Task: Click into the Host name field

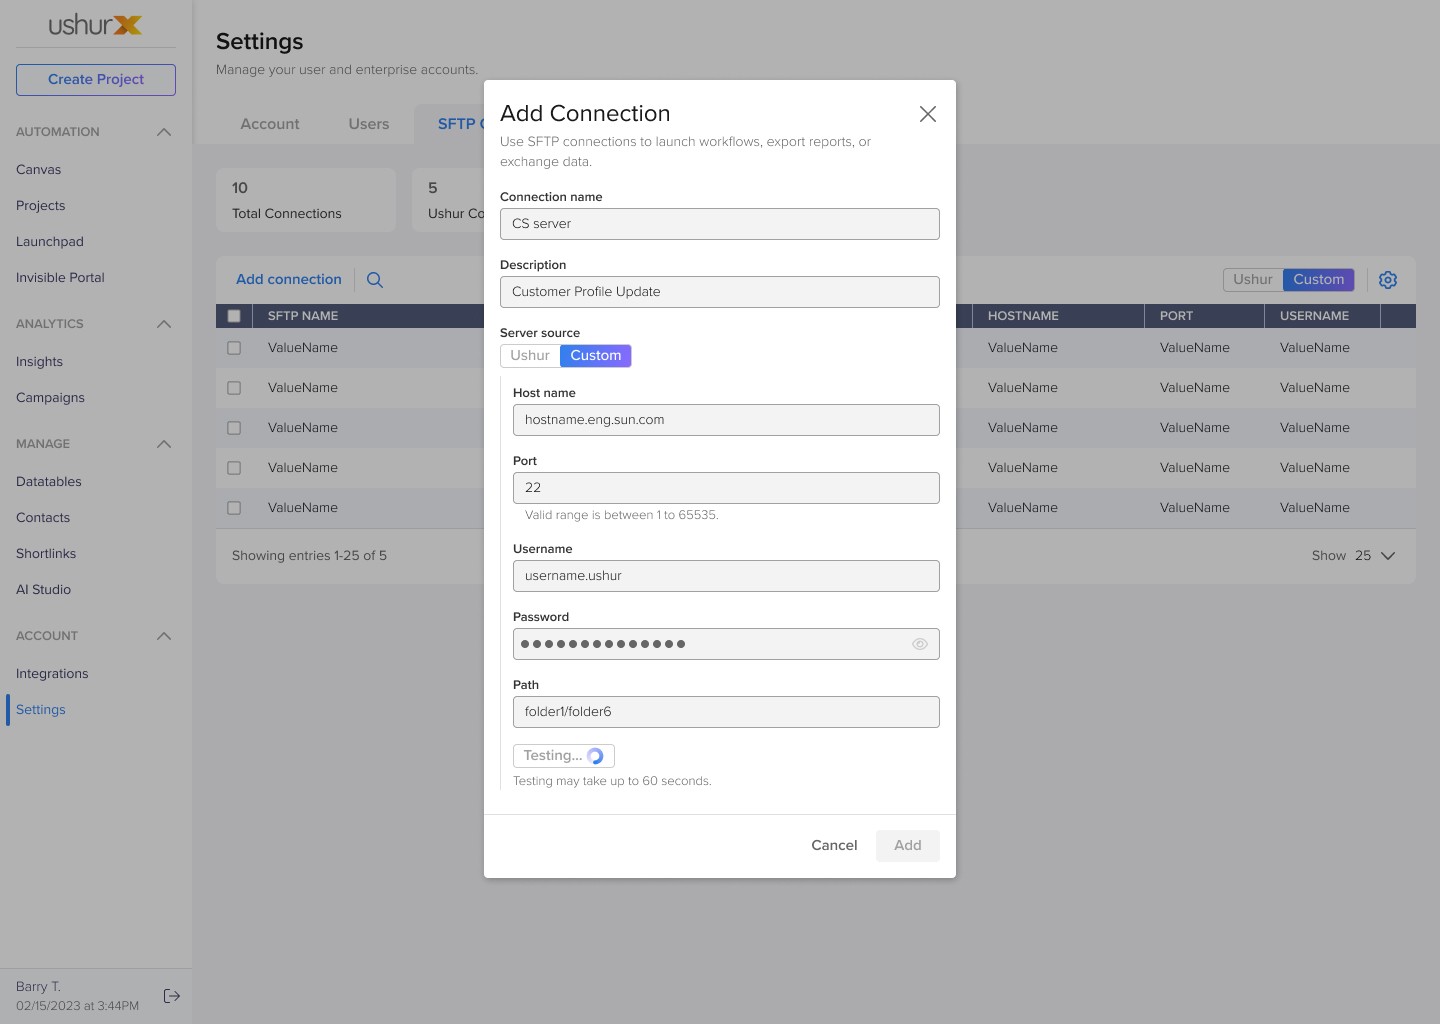Action: pos(726,420)
